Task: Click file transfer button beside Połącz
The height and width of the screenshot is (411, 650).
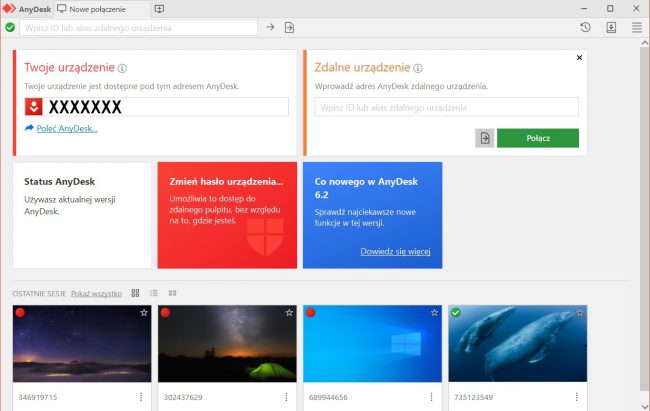Action: pyautogui.click(x=485, y=138)
